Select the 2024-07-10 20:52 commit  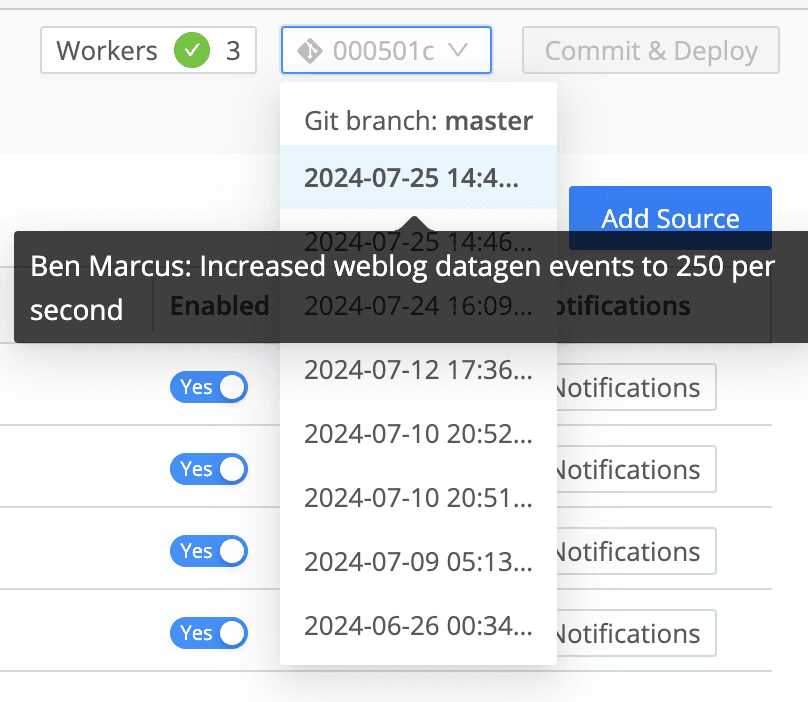[x=417, y=433]
